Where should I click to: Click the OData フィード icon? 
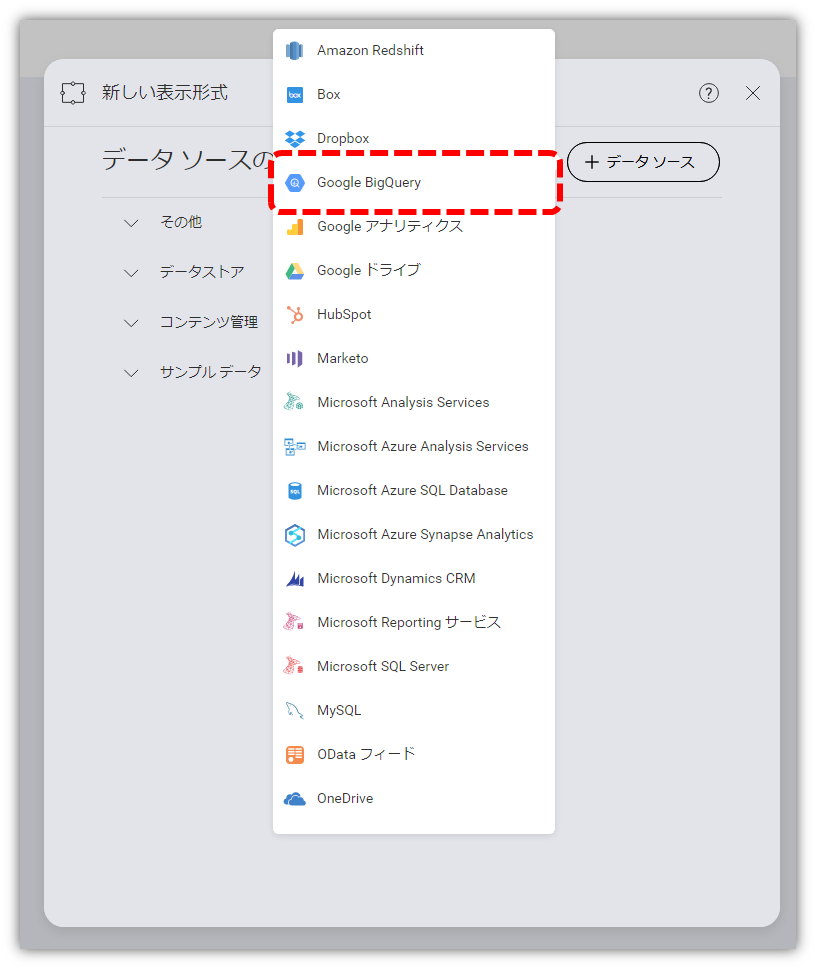coord(295,755)
